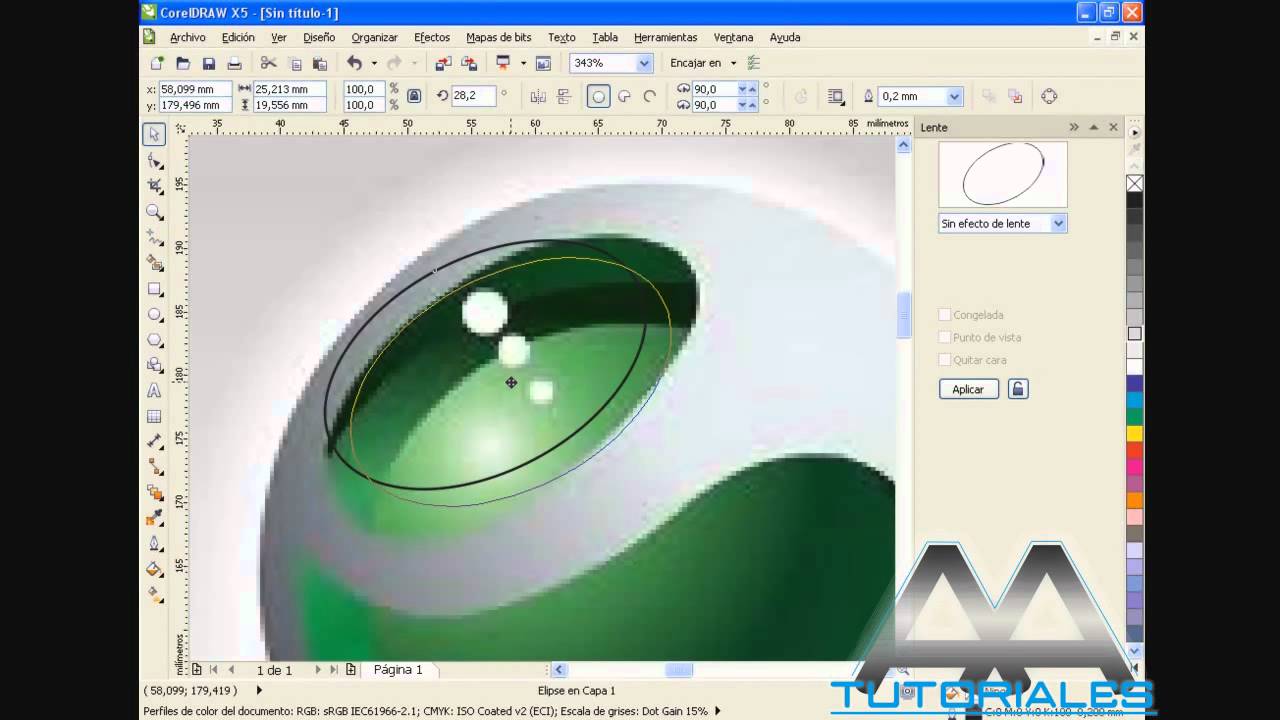1280x720 pixels.
Task: Select the Table tool
Action: (x=154, y=416)
